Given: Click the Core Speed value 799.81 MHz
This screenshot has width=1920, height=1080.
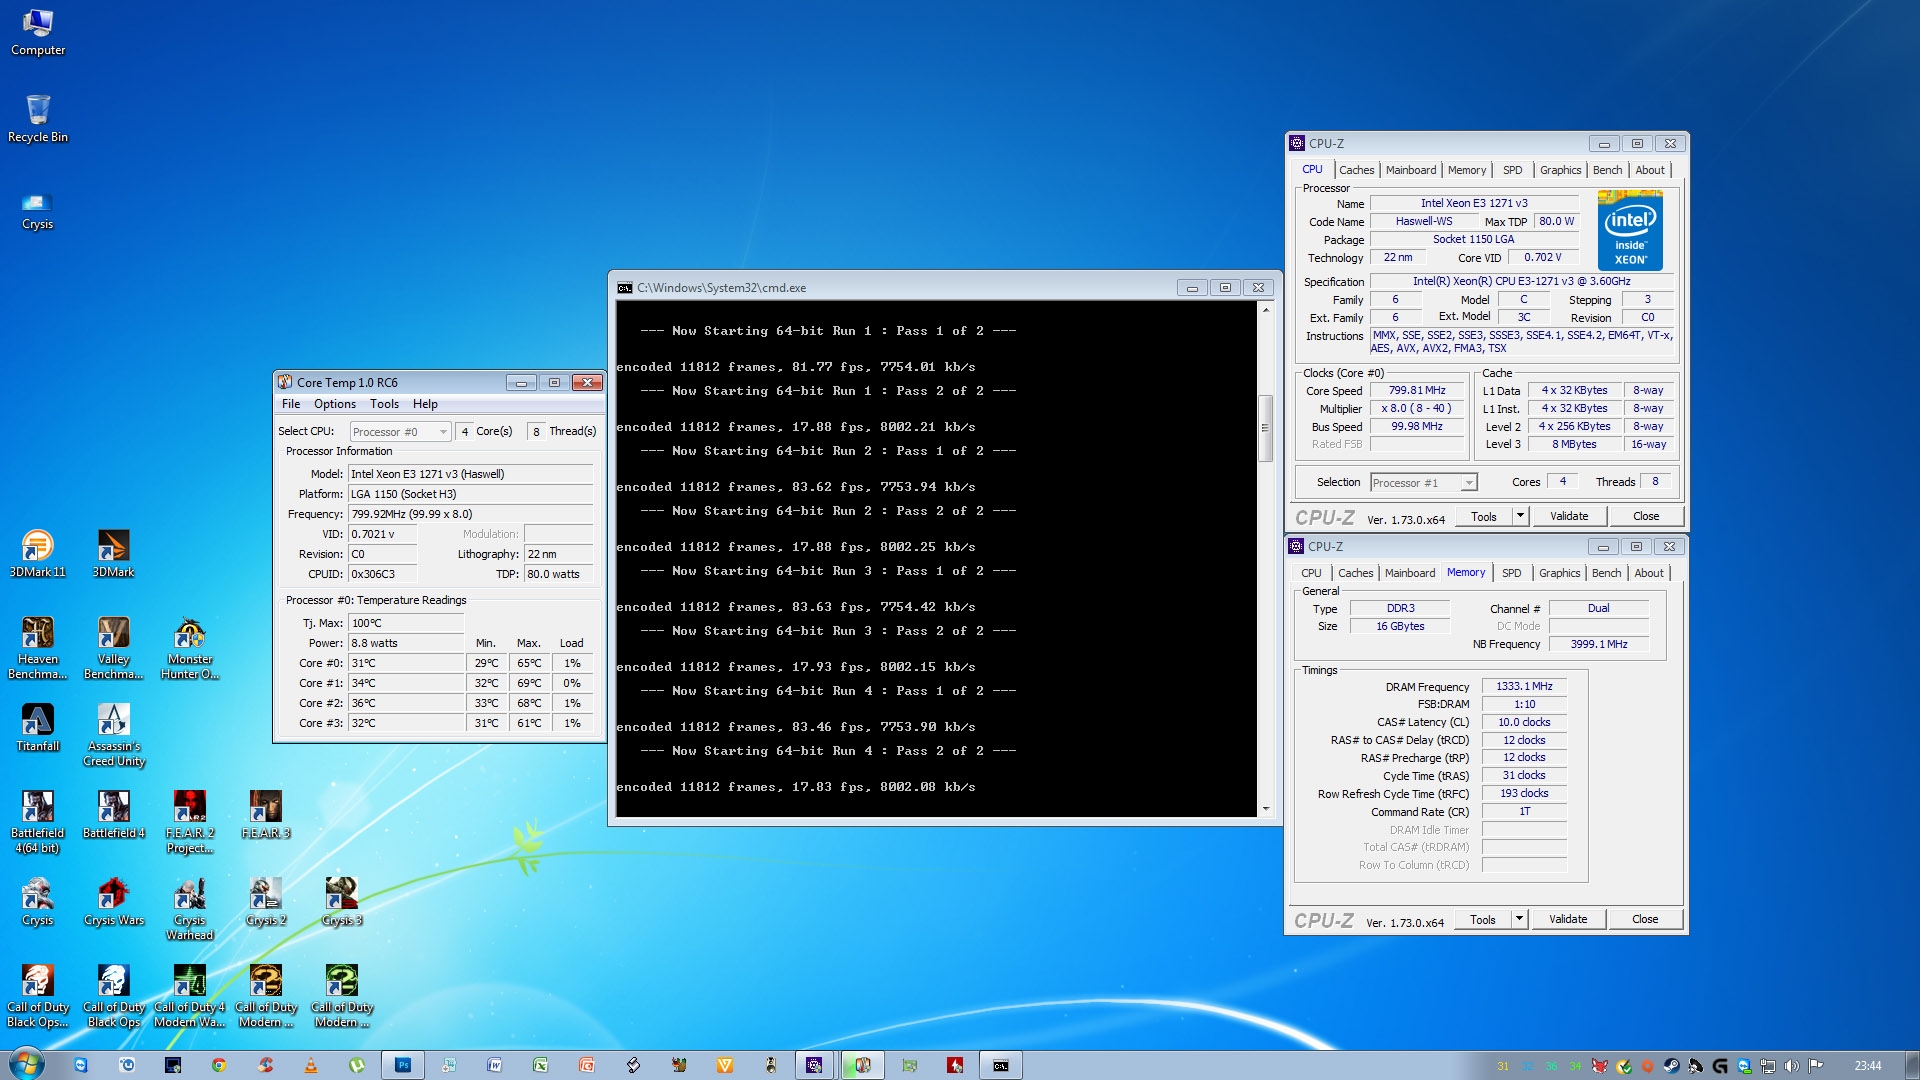Looking at the screenshot, I should [x=1417, y=390].
